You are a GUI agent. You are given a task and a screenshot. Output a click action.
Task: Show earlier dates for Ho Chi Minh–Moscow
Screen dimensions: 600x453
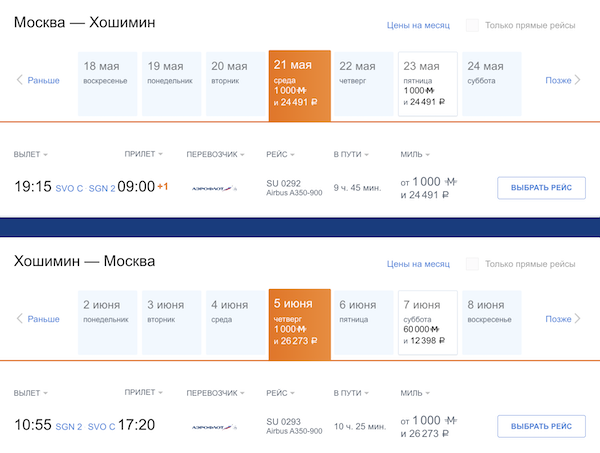coord(38,319)
